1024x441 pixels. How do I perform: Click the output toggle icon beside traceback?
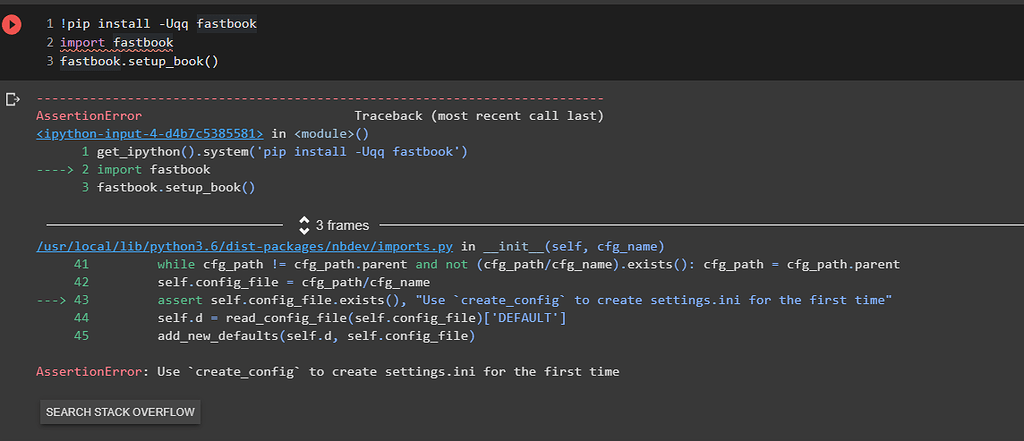coord(13,99)
